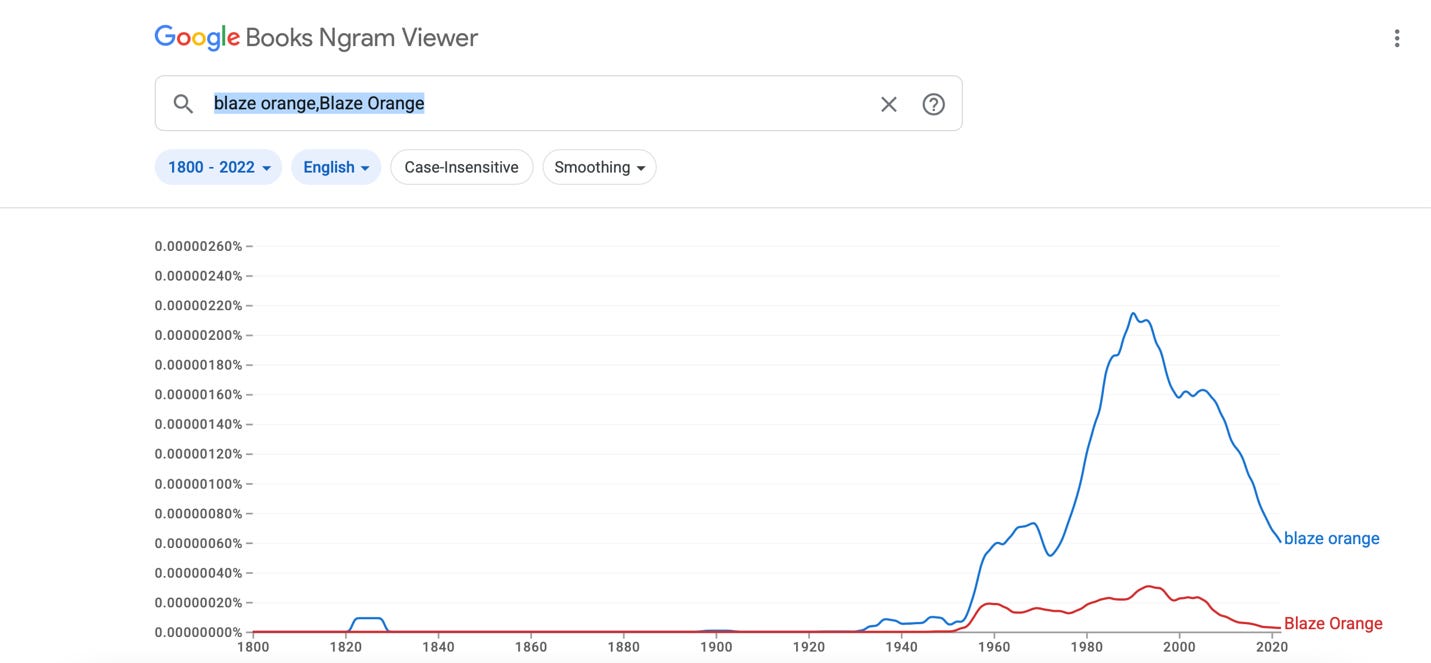Click the 1900 label on the x-axis
1431x663 pixels.
pyautogui.click(x=716, y=647)
